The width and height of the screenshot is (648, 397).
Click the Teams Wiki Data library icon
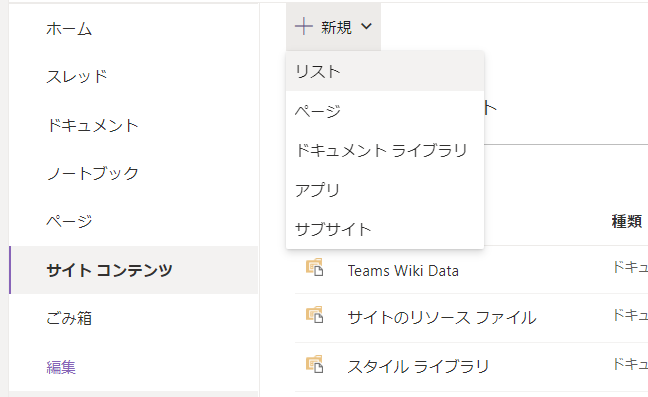314,267
